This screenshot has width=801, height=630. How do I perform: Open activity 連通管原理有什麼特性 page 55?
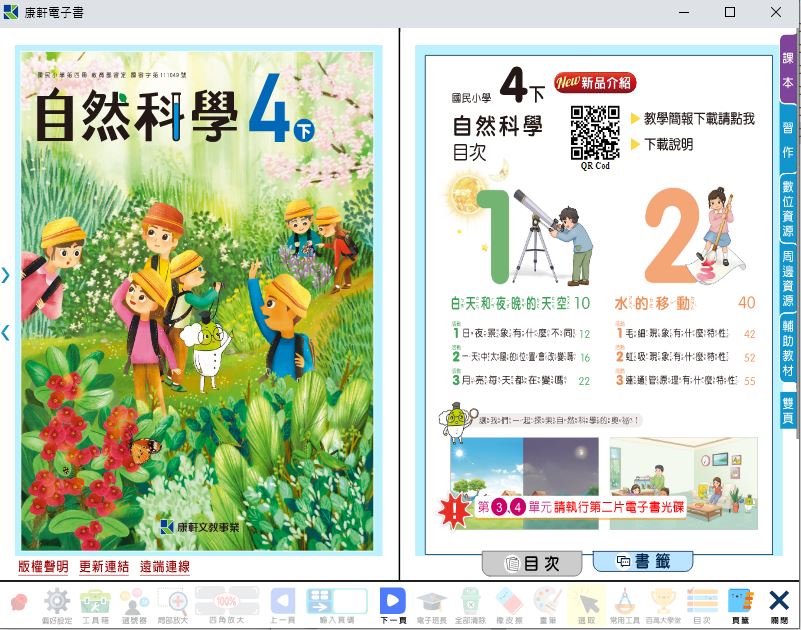click(685, 380)
